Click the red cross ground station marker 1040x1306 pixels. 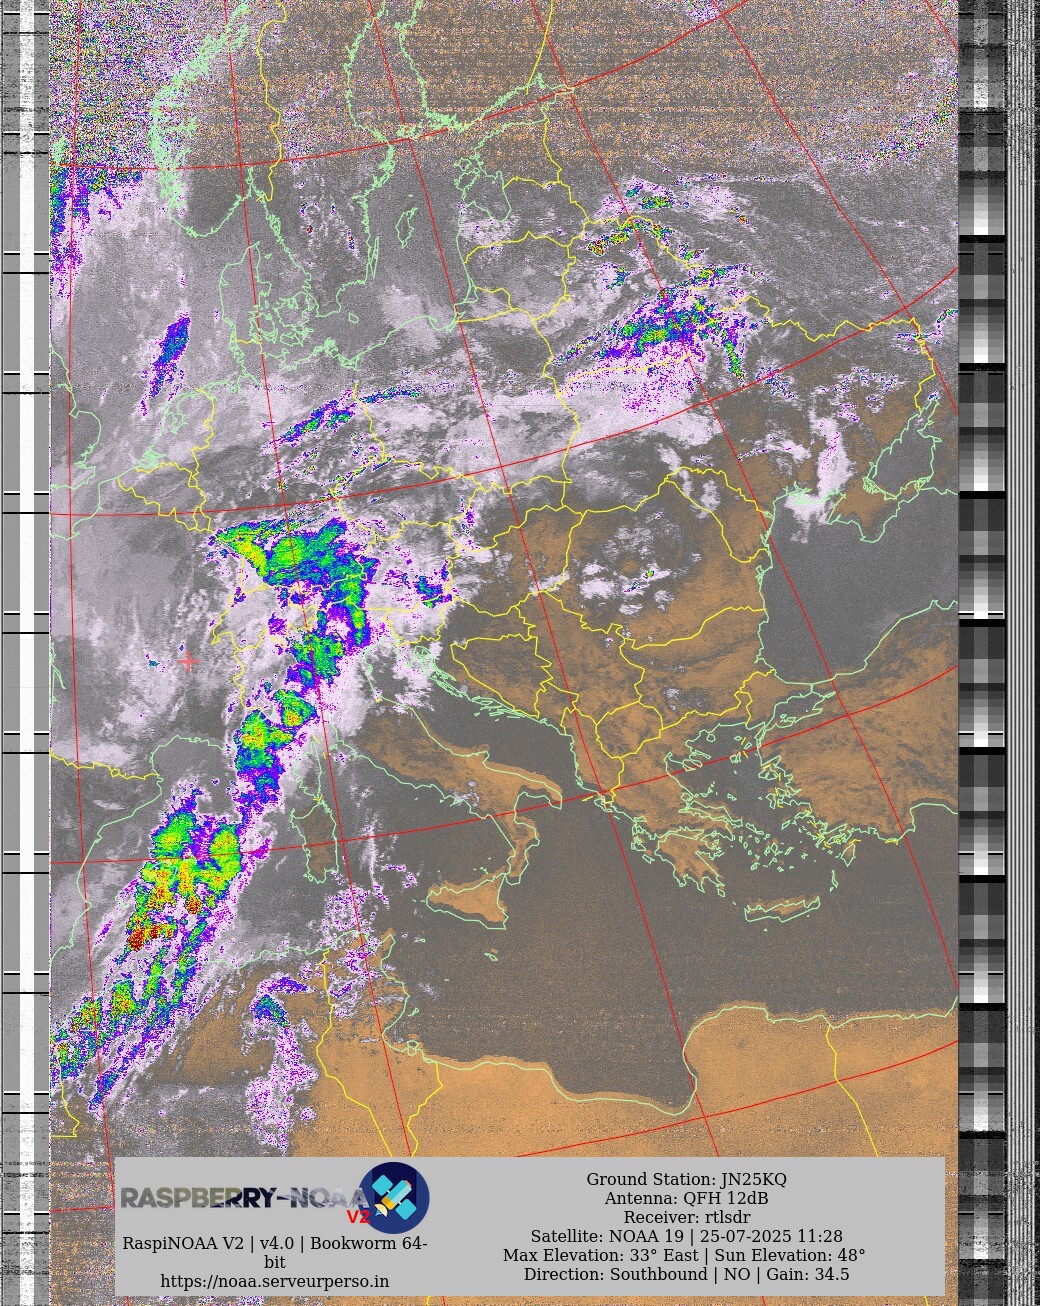click(x=188, y=661)
